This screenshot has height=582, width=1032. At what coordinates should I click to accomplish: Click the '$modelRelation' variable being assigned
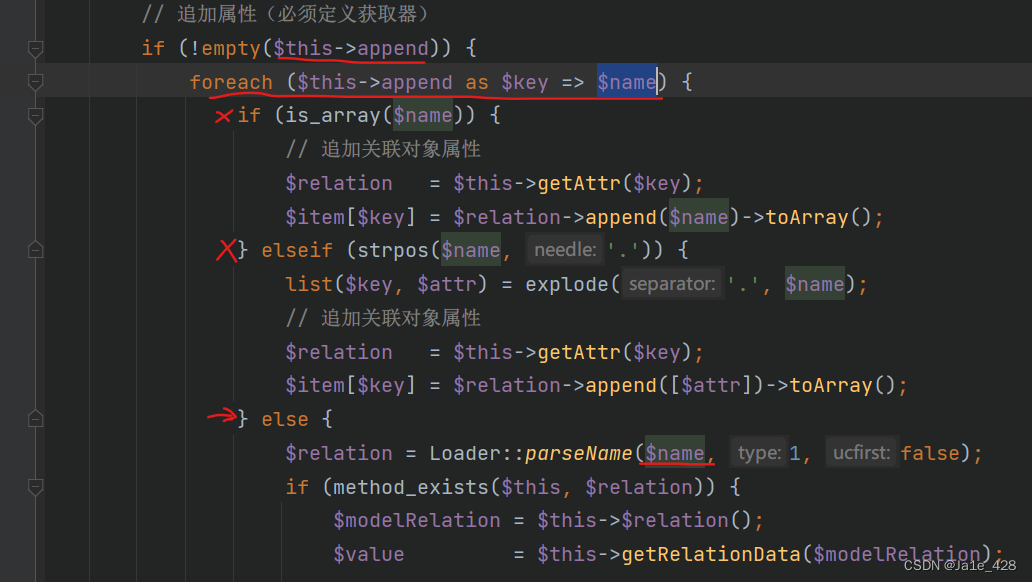click(417, 521)
